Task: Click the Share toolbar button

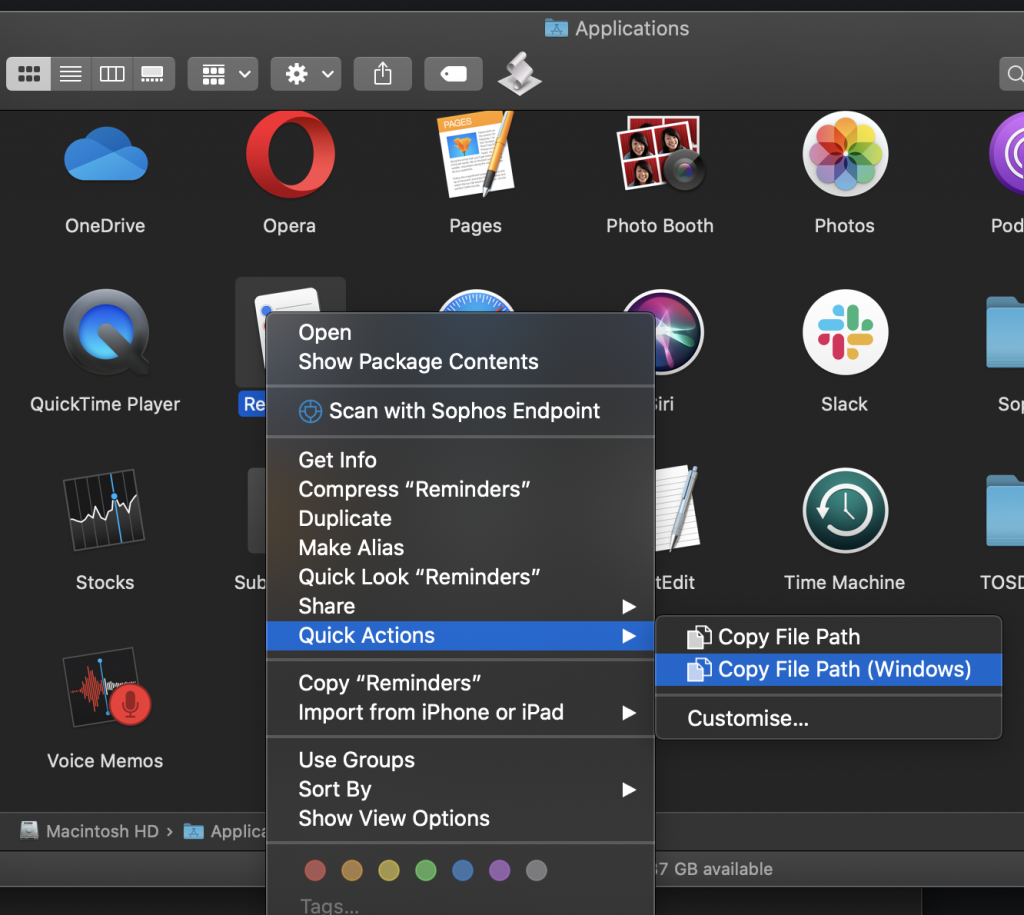Action: (383, 74)
